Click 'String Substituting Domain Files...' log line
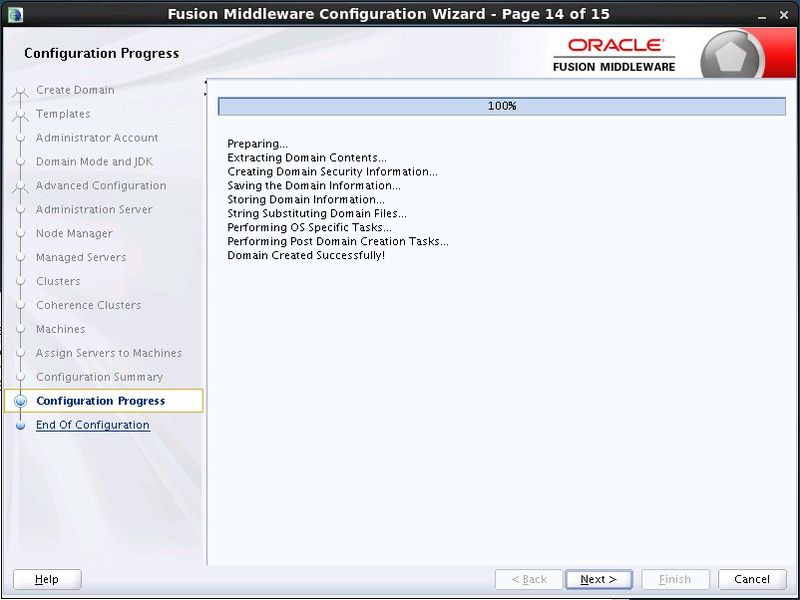Image resolution: width=800 pixels, height=600 pixels. 317,213
